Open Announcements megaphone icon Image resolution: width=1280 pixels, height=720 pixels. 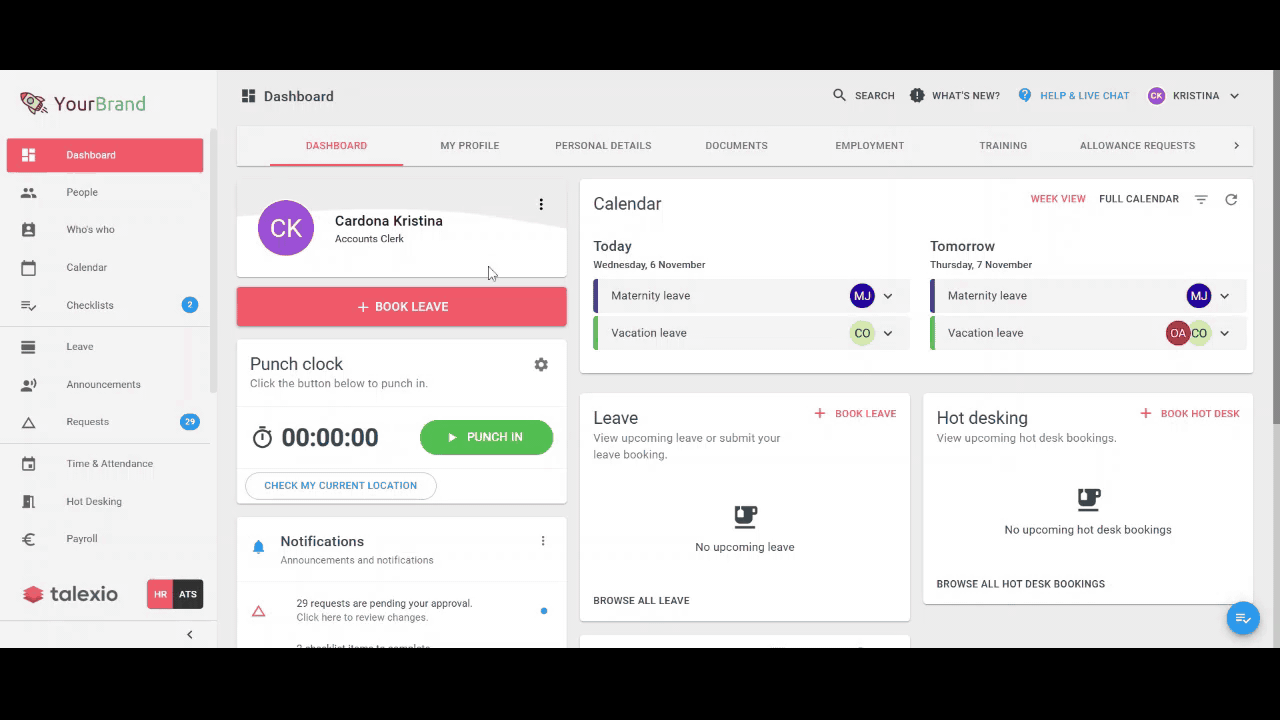(28, 384)
